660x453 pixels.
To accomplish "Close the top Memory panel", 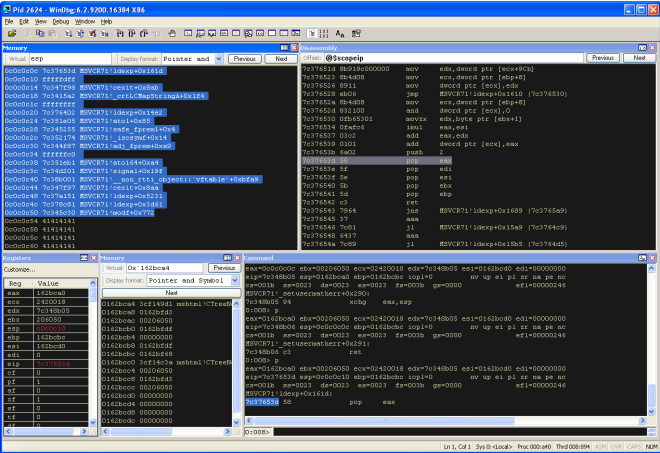I will [x=293, y=47].
